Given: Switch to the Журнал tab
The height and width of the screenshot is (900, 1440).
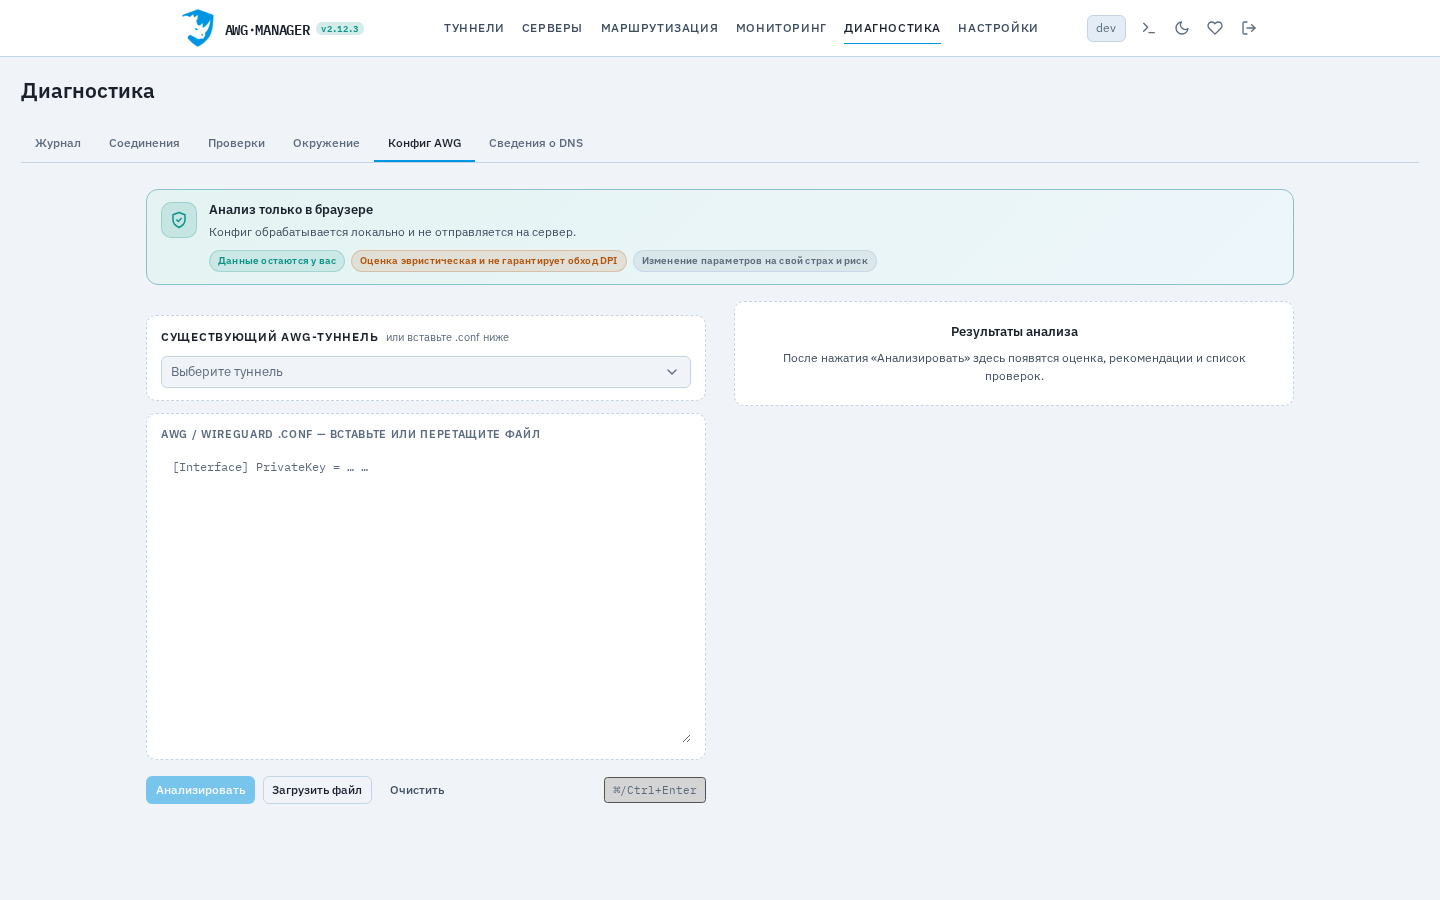Looking at the screenshot, I should [x=58, y=143].
